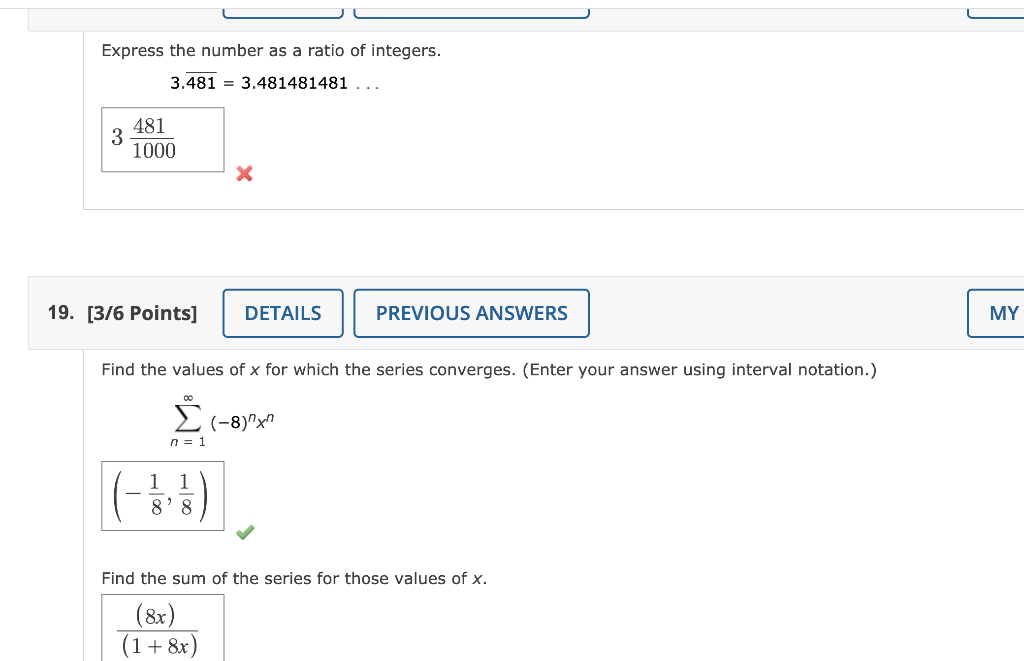Viewport: 1024px width, 661px height.
Task: Select the mixed-number answer input box
Action: (x=162, y=139)
